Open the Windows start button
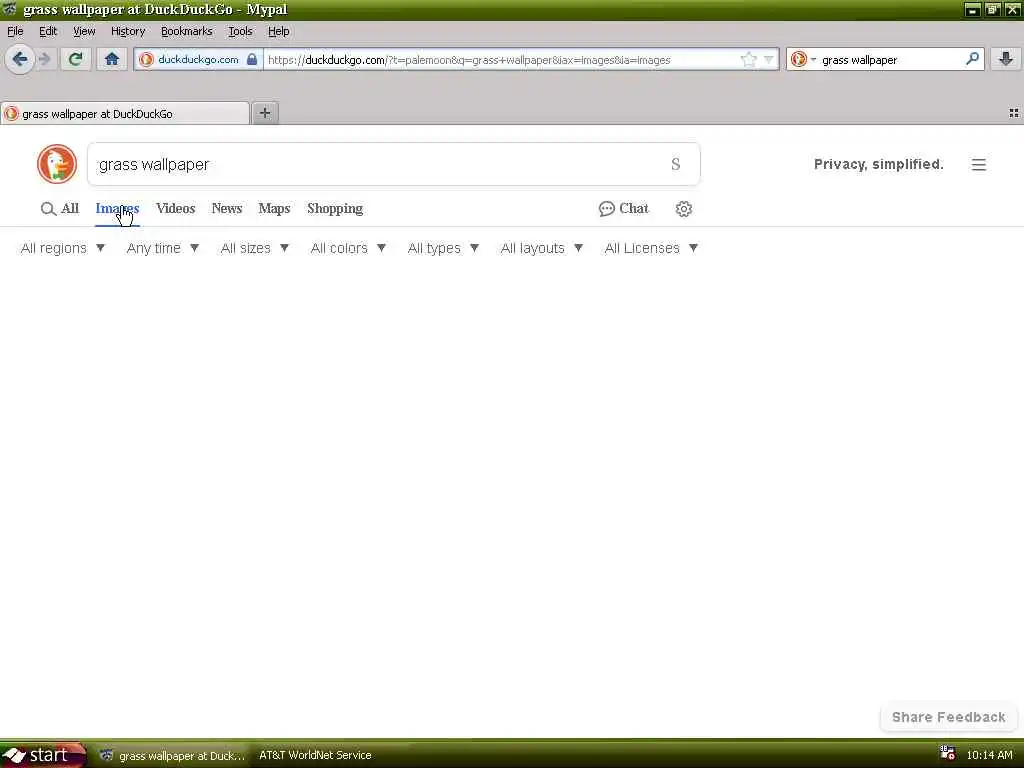The width and height of the screenshot is (1024, 768). (x=43, y=755)
